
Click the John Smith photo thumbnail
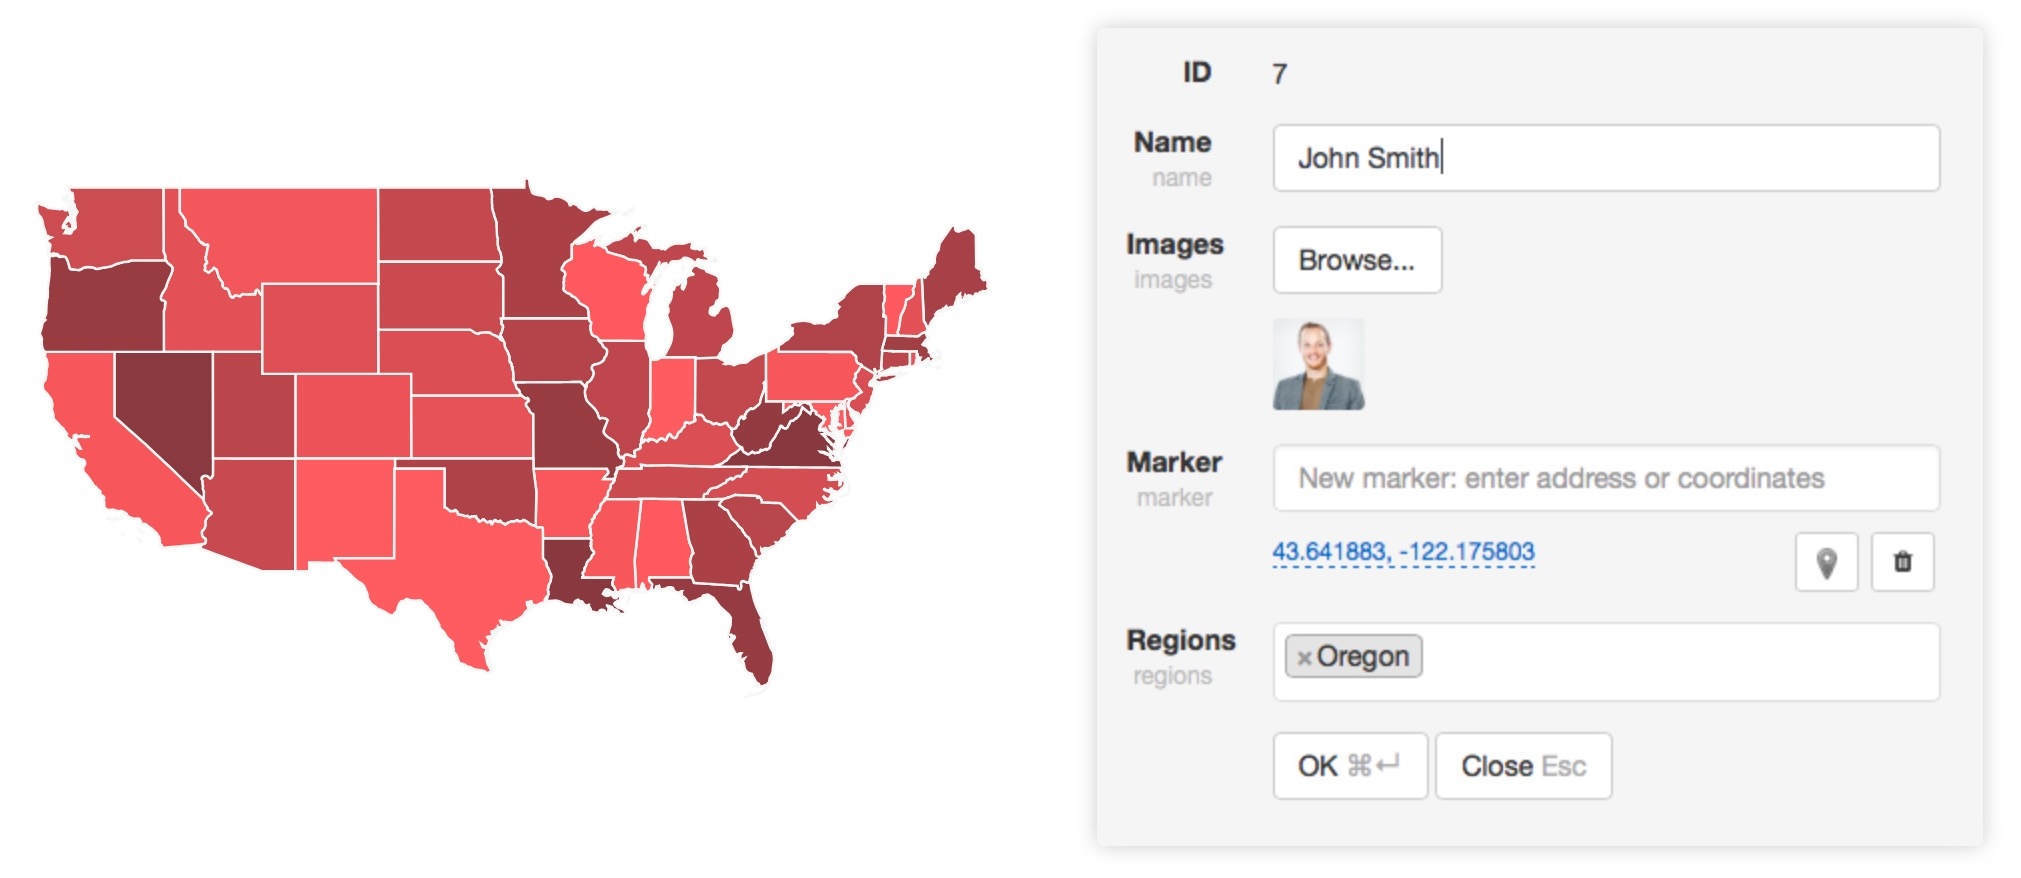point(1318,364)
